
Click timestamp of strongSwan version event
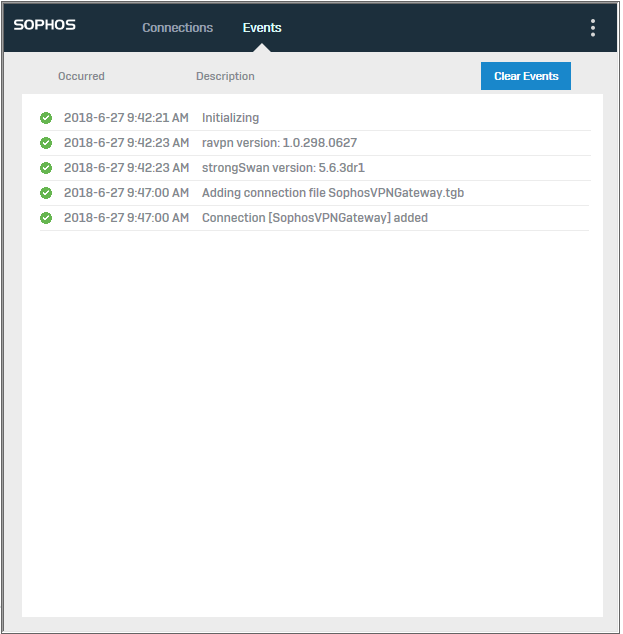click(126, 168)
